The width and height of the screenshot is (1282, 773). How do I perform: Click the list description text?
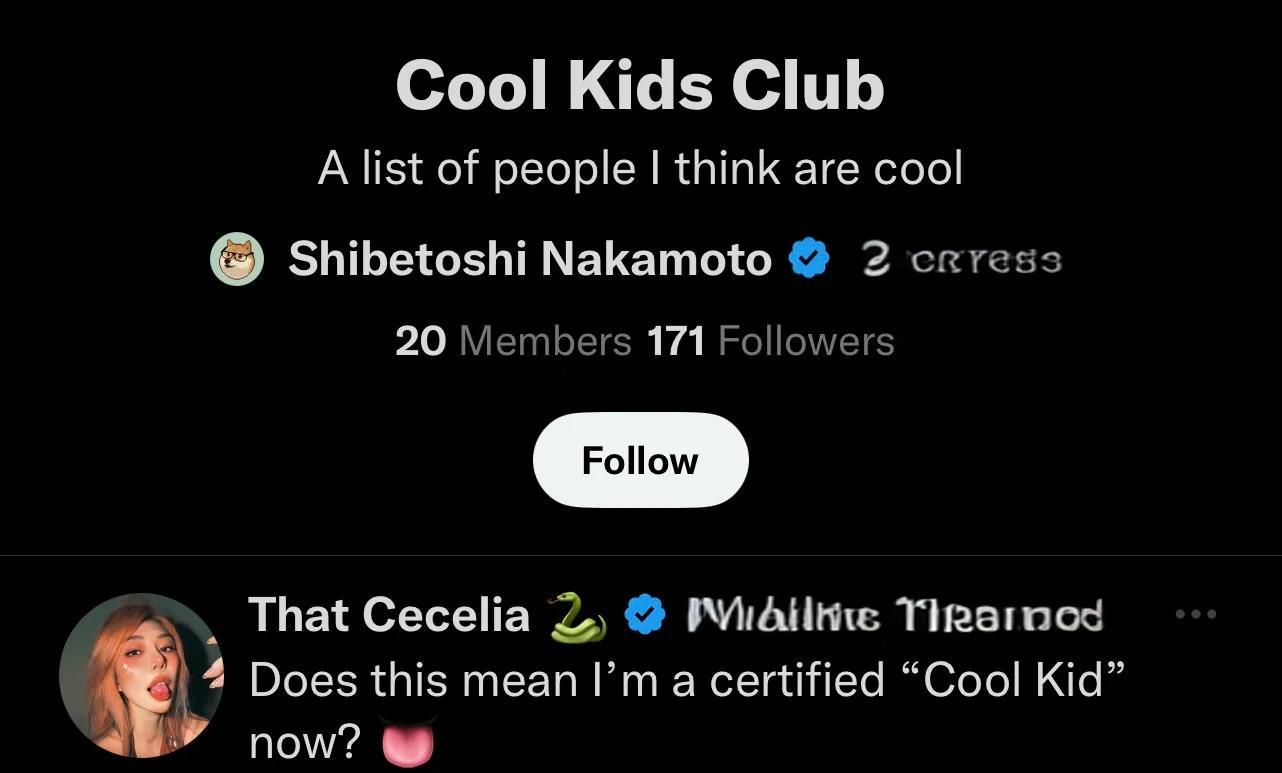(x=640, y=169)
